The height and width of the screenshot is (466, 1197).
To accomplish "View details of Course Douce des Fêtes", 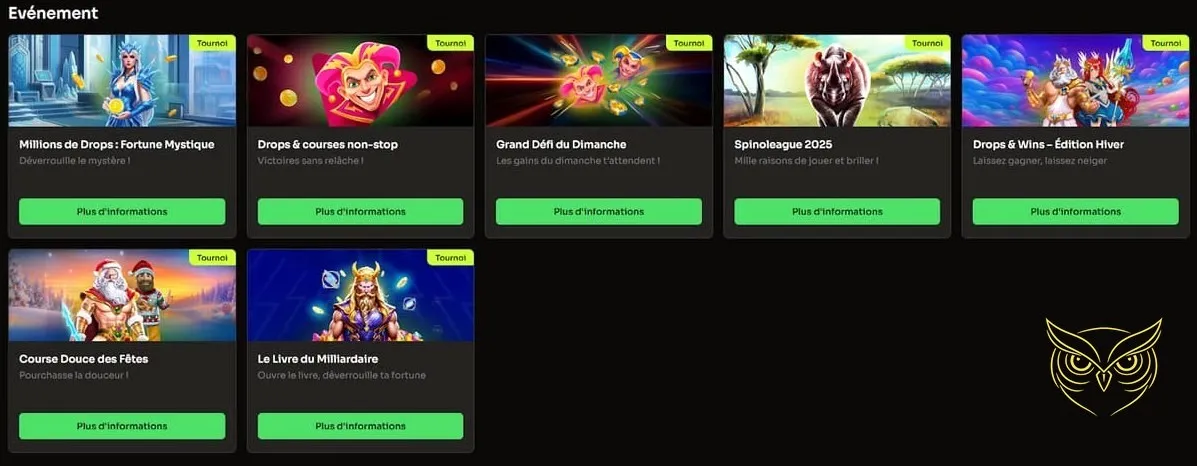I will tap(122, 426).
